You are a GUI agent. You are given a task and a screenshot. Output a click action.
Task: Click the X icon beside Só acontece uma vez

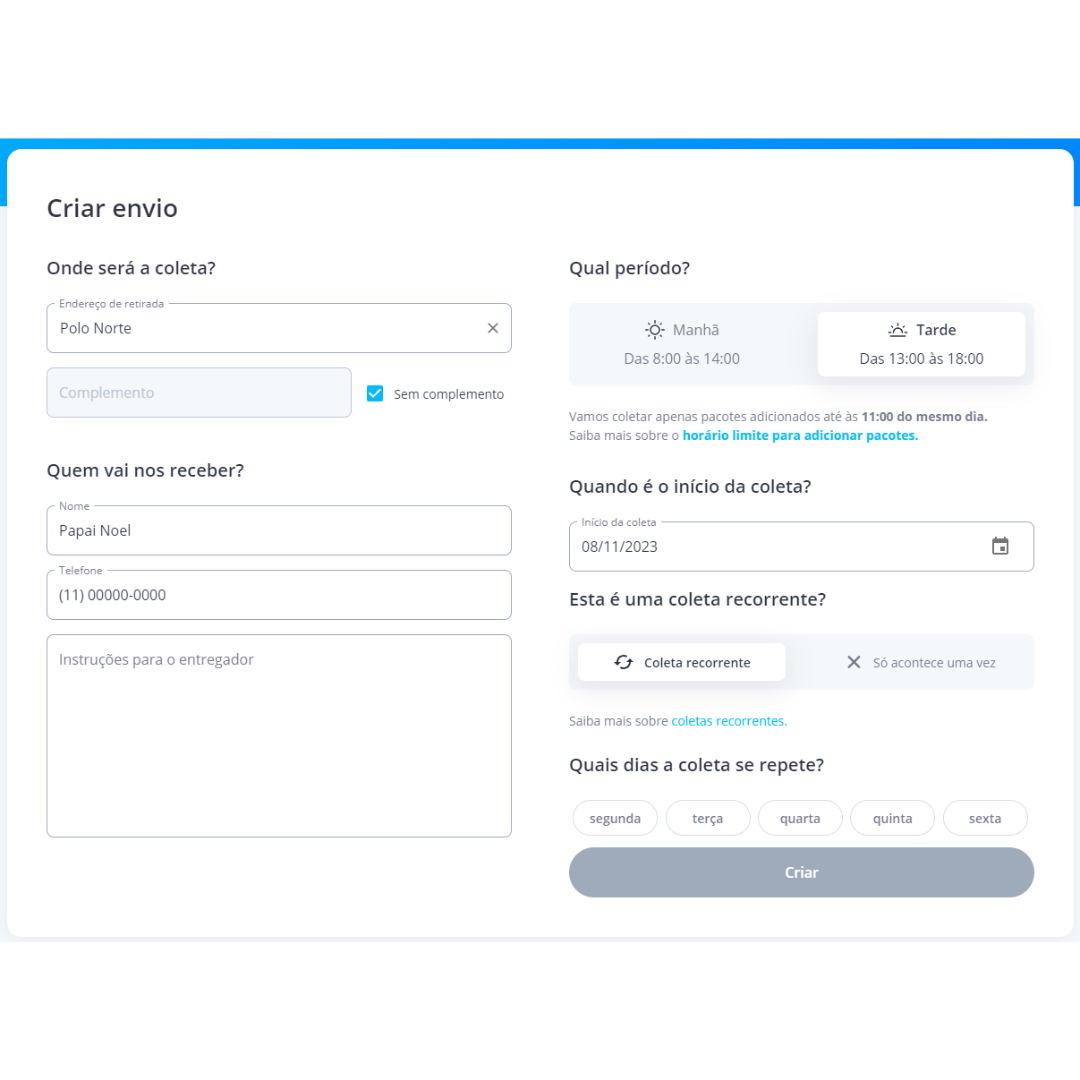pos(853,663)
